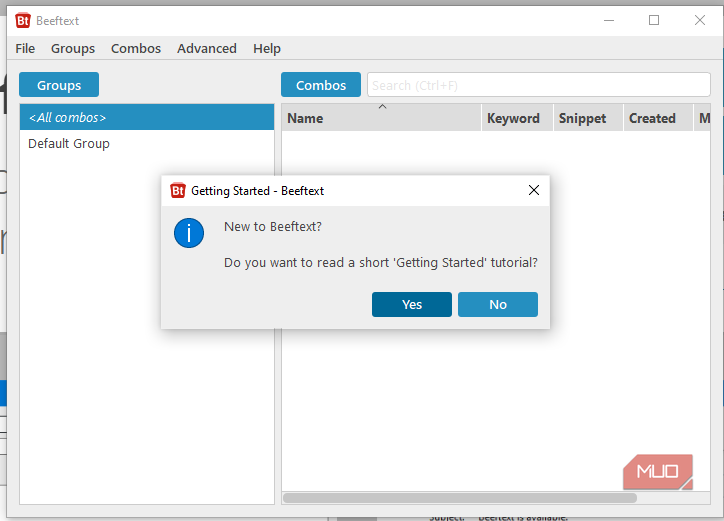Viewport: 724px width, 521px height.
Task: Click No to skip tutorial
Action: pyautogui.click(x=498, y=304)
